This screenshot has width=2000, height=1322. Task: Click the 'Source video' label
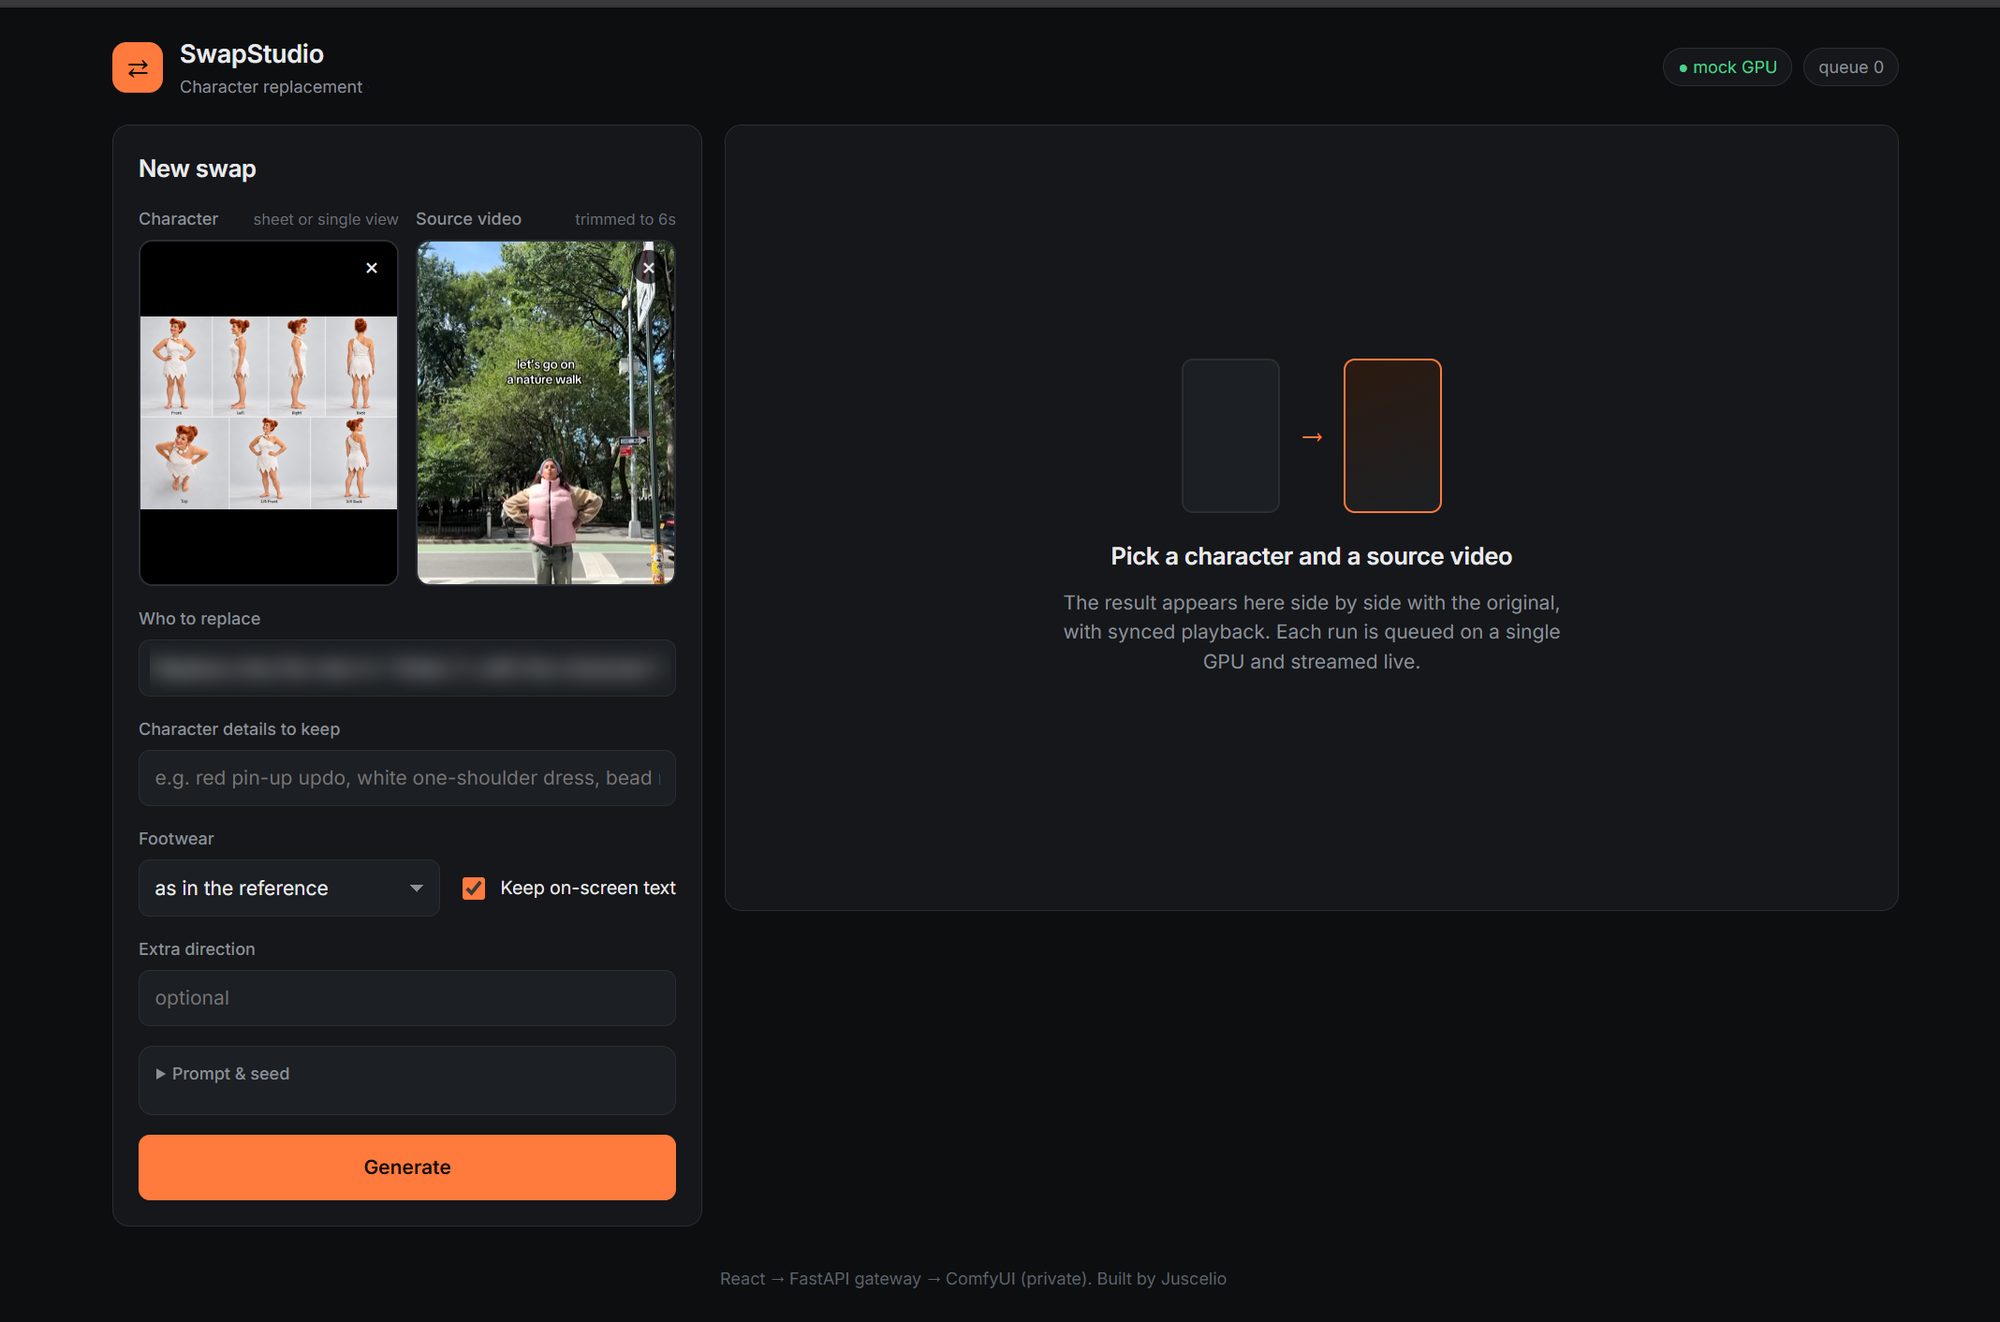468,219
